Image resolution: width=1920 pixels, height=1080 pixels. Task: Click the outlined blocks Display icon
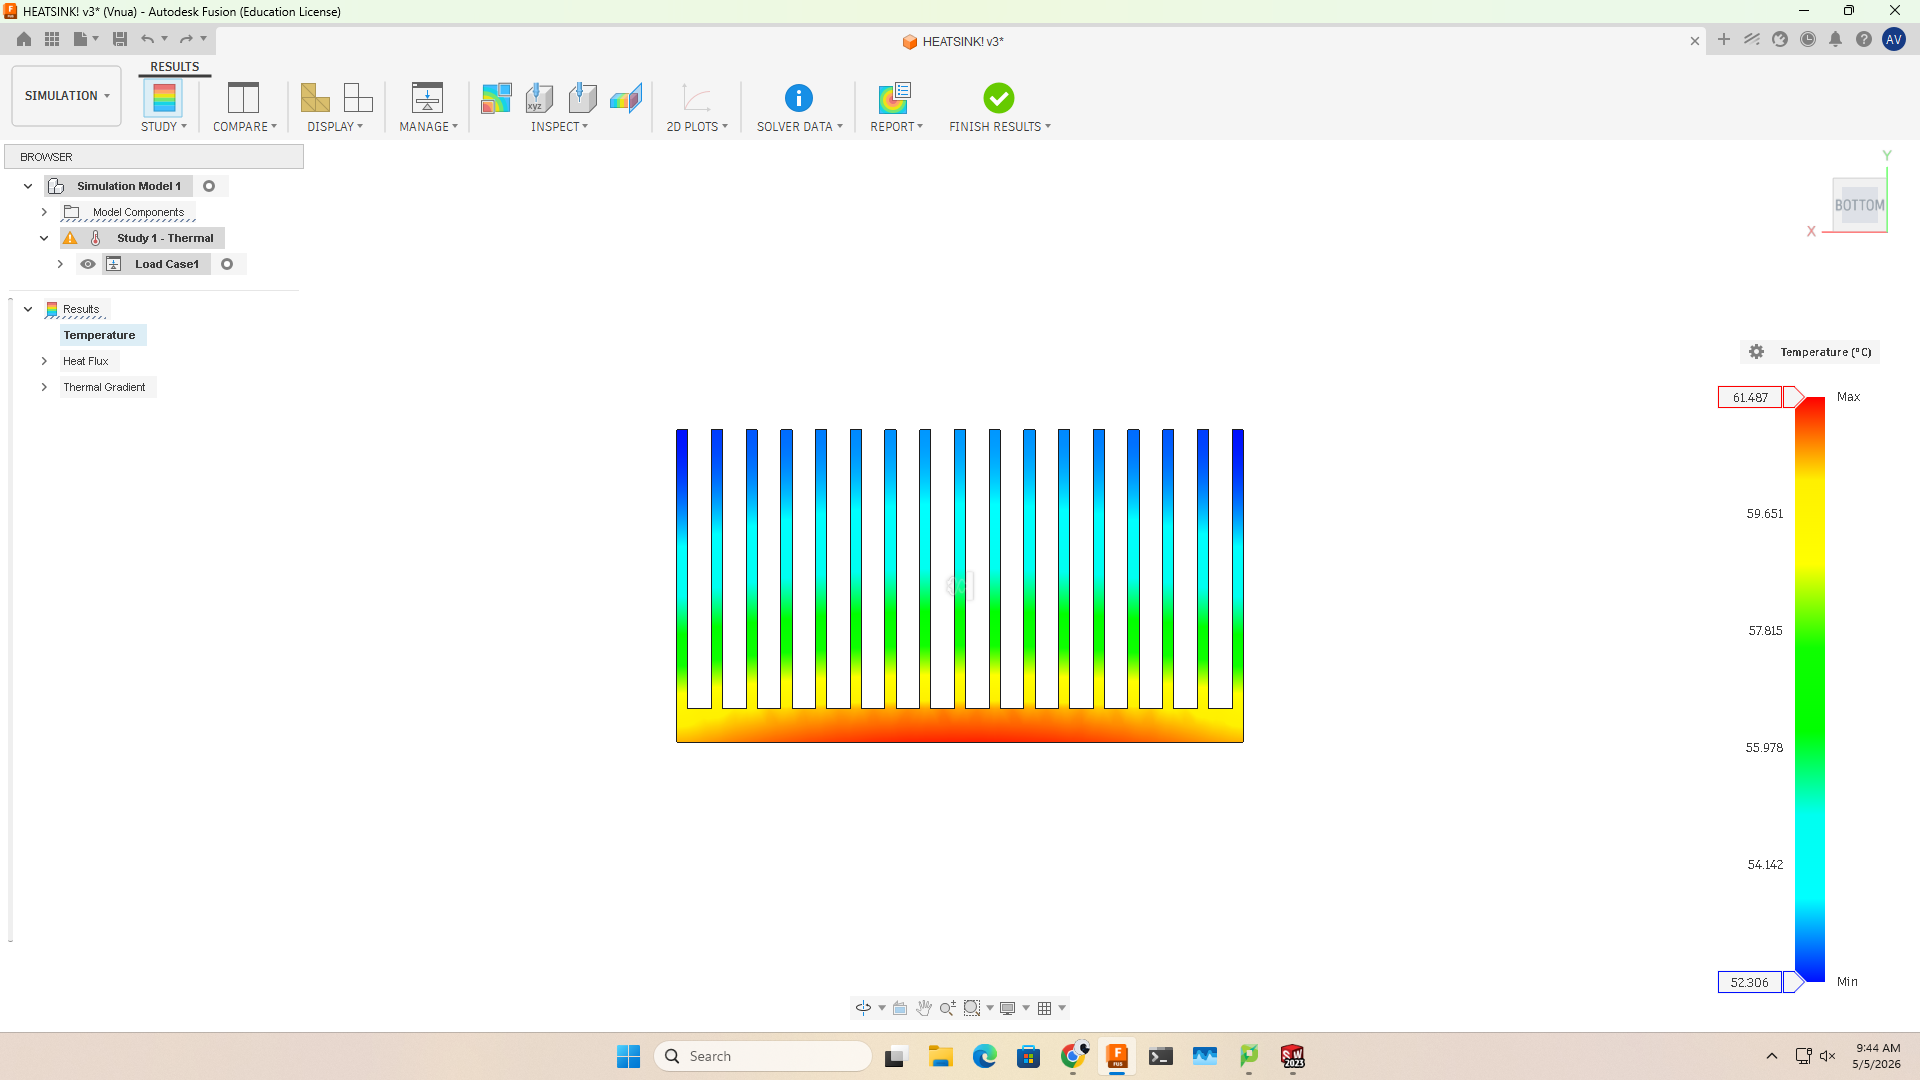coord(358,98)
